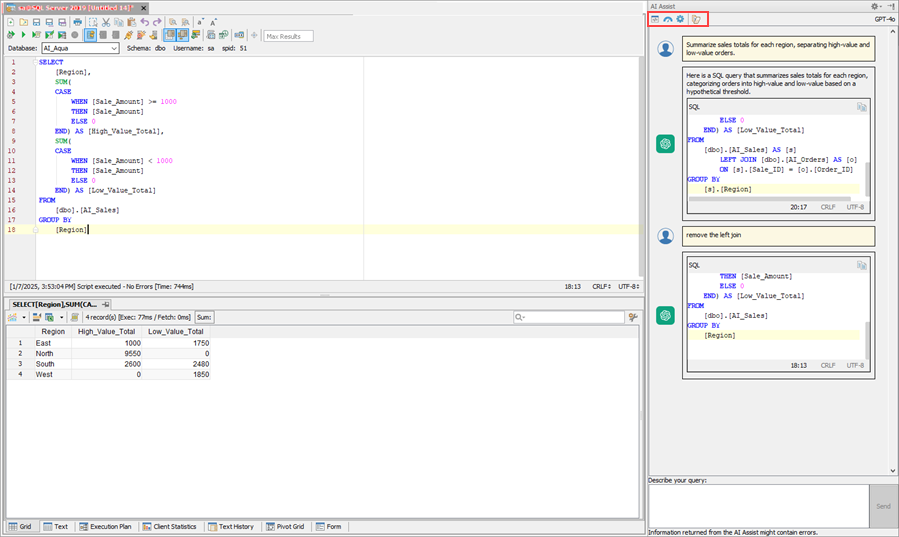Open the results search options dropdown

click(521, 317)
